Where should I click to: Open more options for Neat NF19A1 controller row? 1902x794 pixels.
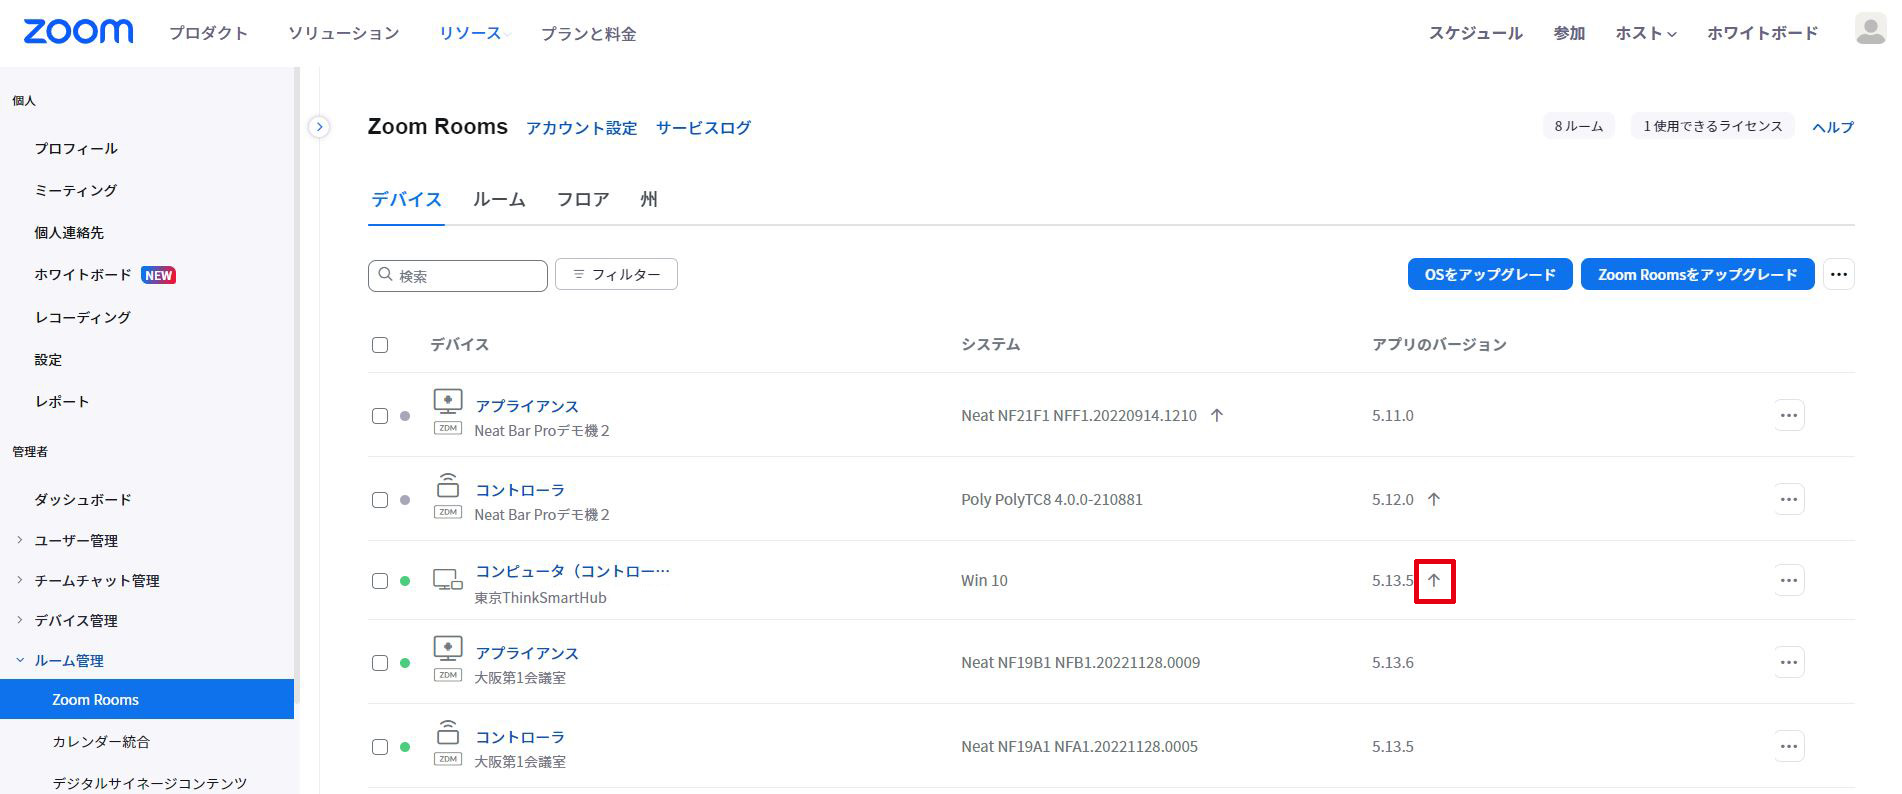pyautogui.click(x=1789, y=746)
